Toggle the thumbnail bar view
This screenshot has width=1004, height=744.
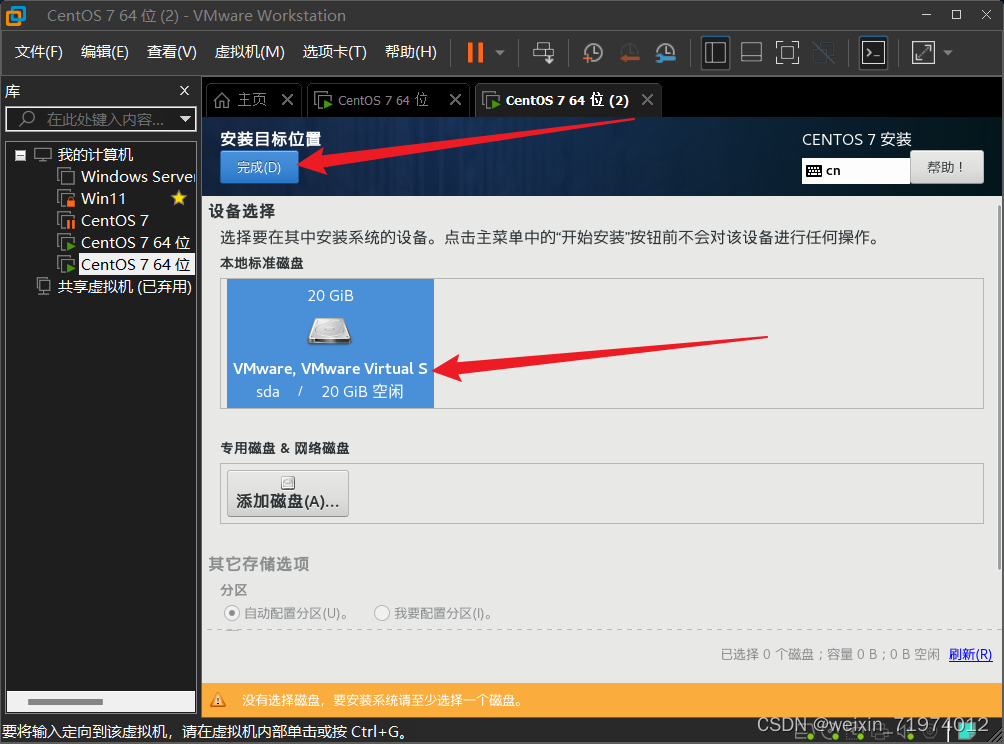coord(751,53)
